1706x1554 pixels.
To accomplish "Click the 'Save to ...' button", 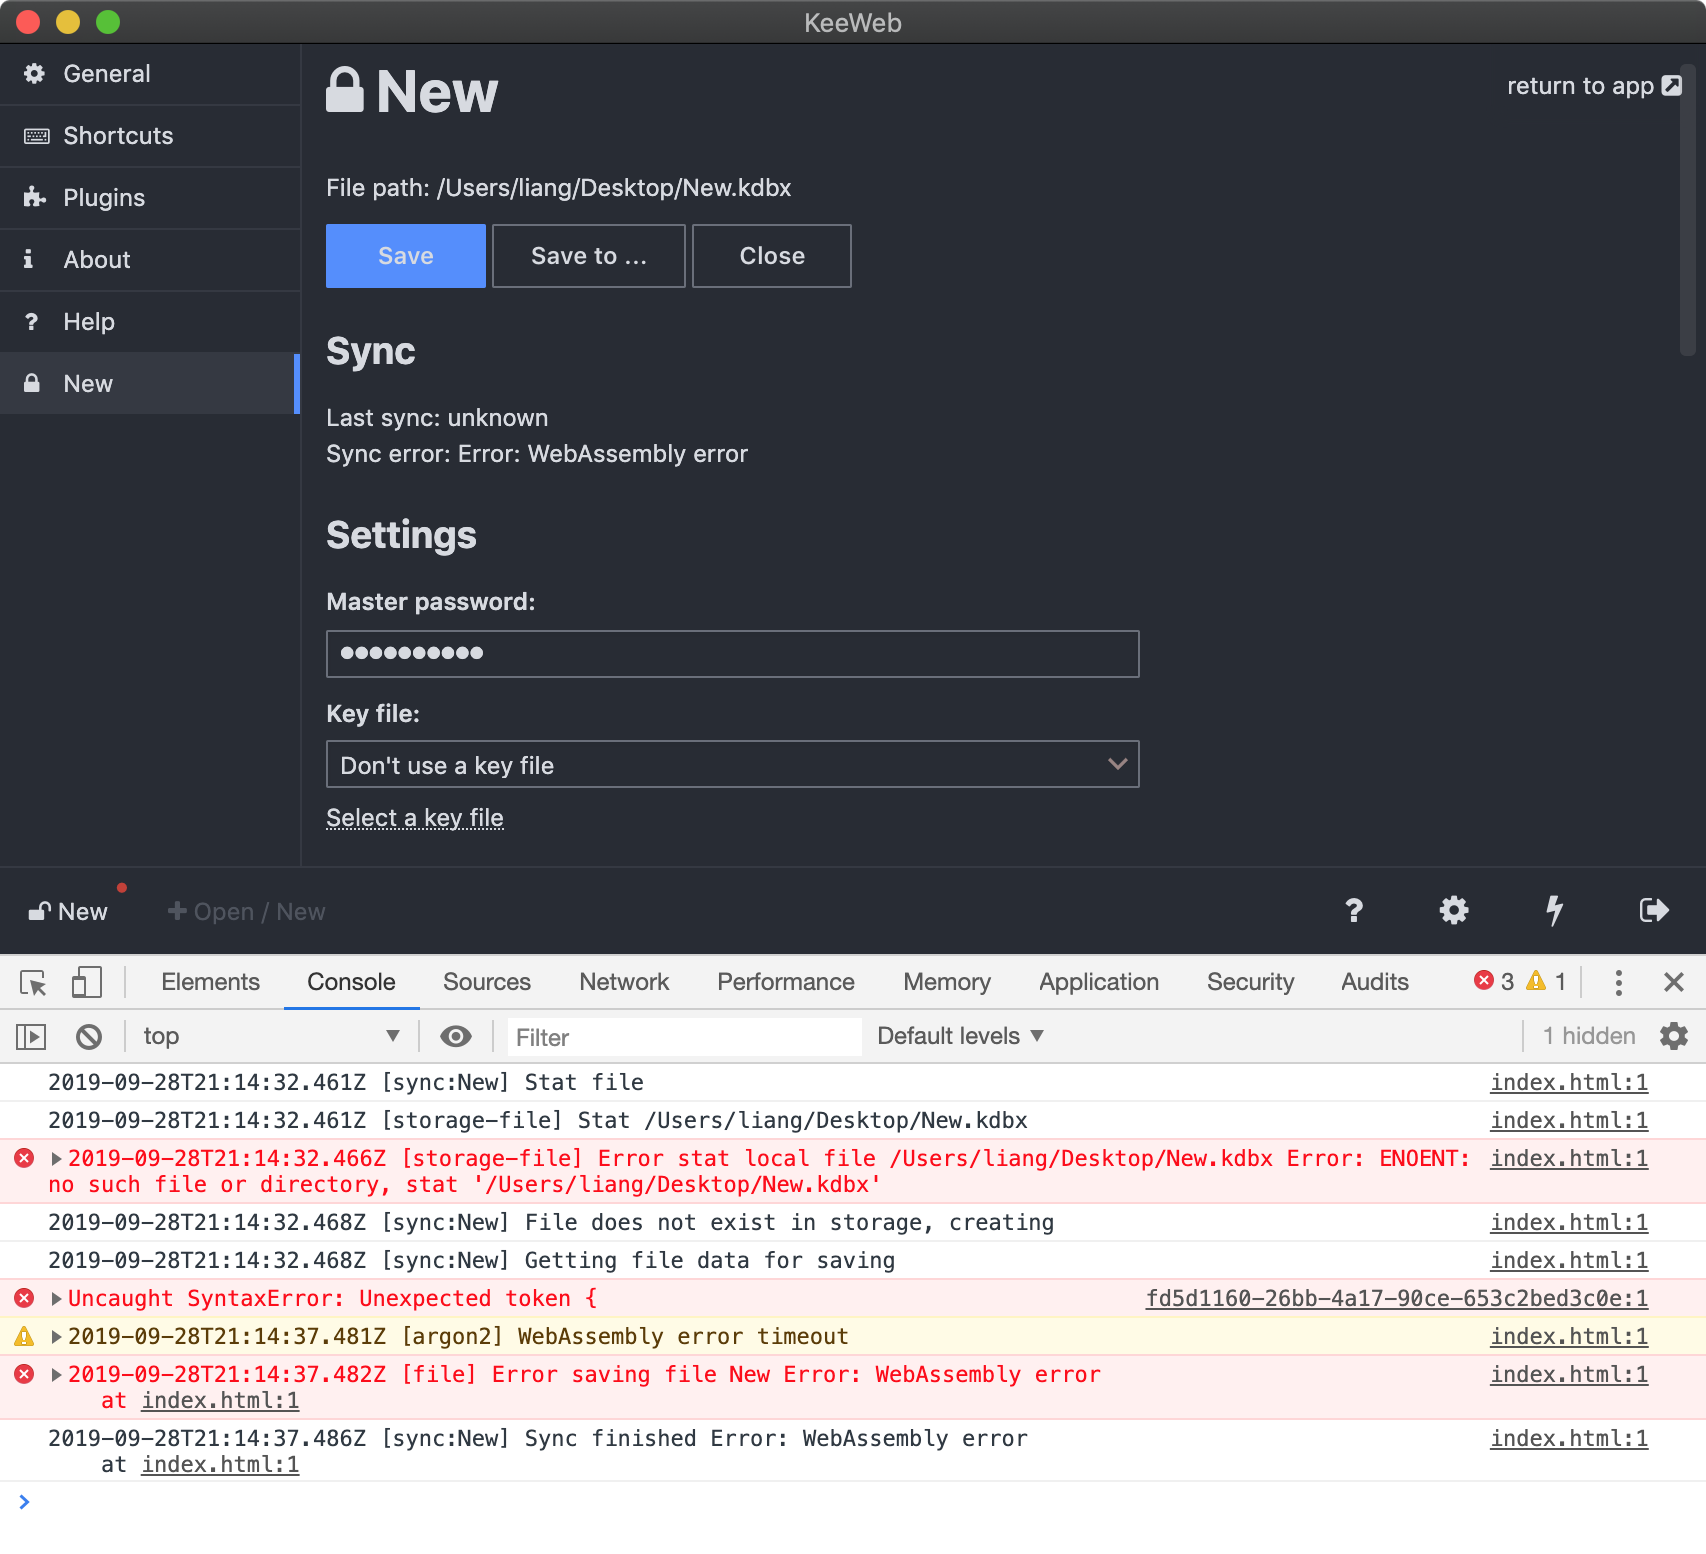I will point(589,256).
